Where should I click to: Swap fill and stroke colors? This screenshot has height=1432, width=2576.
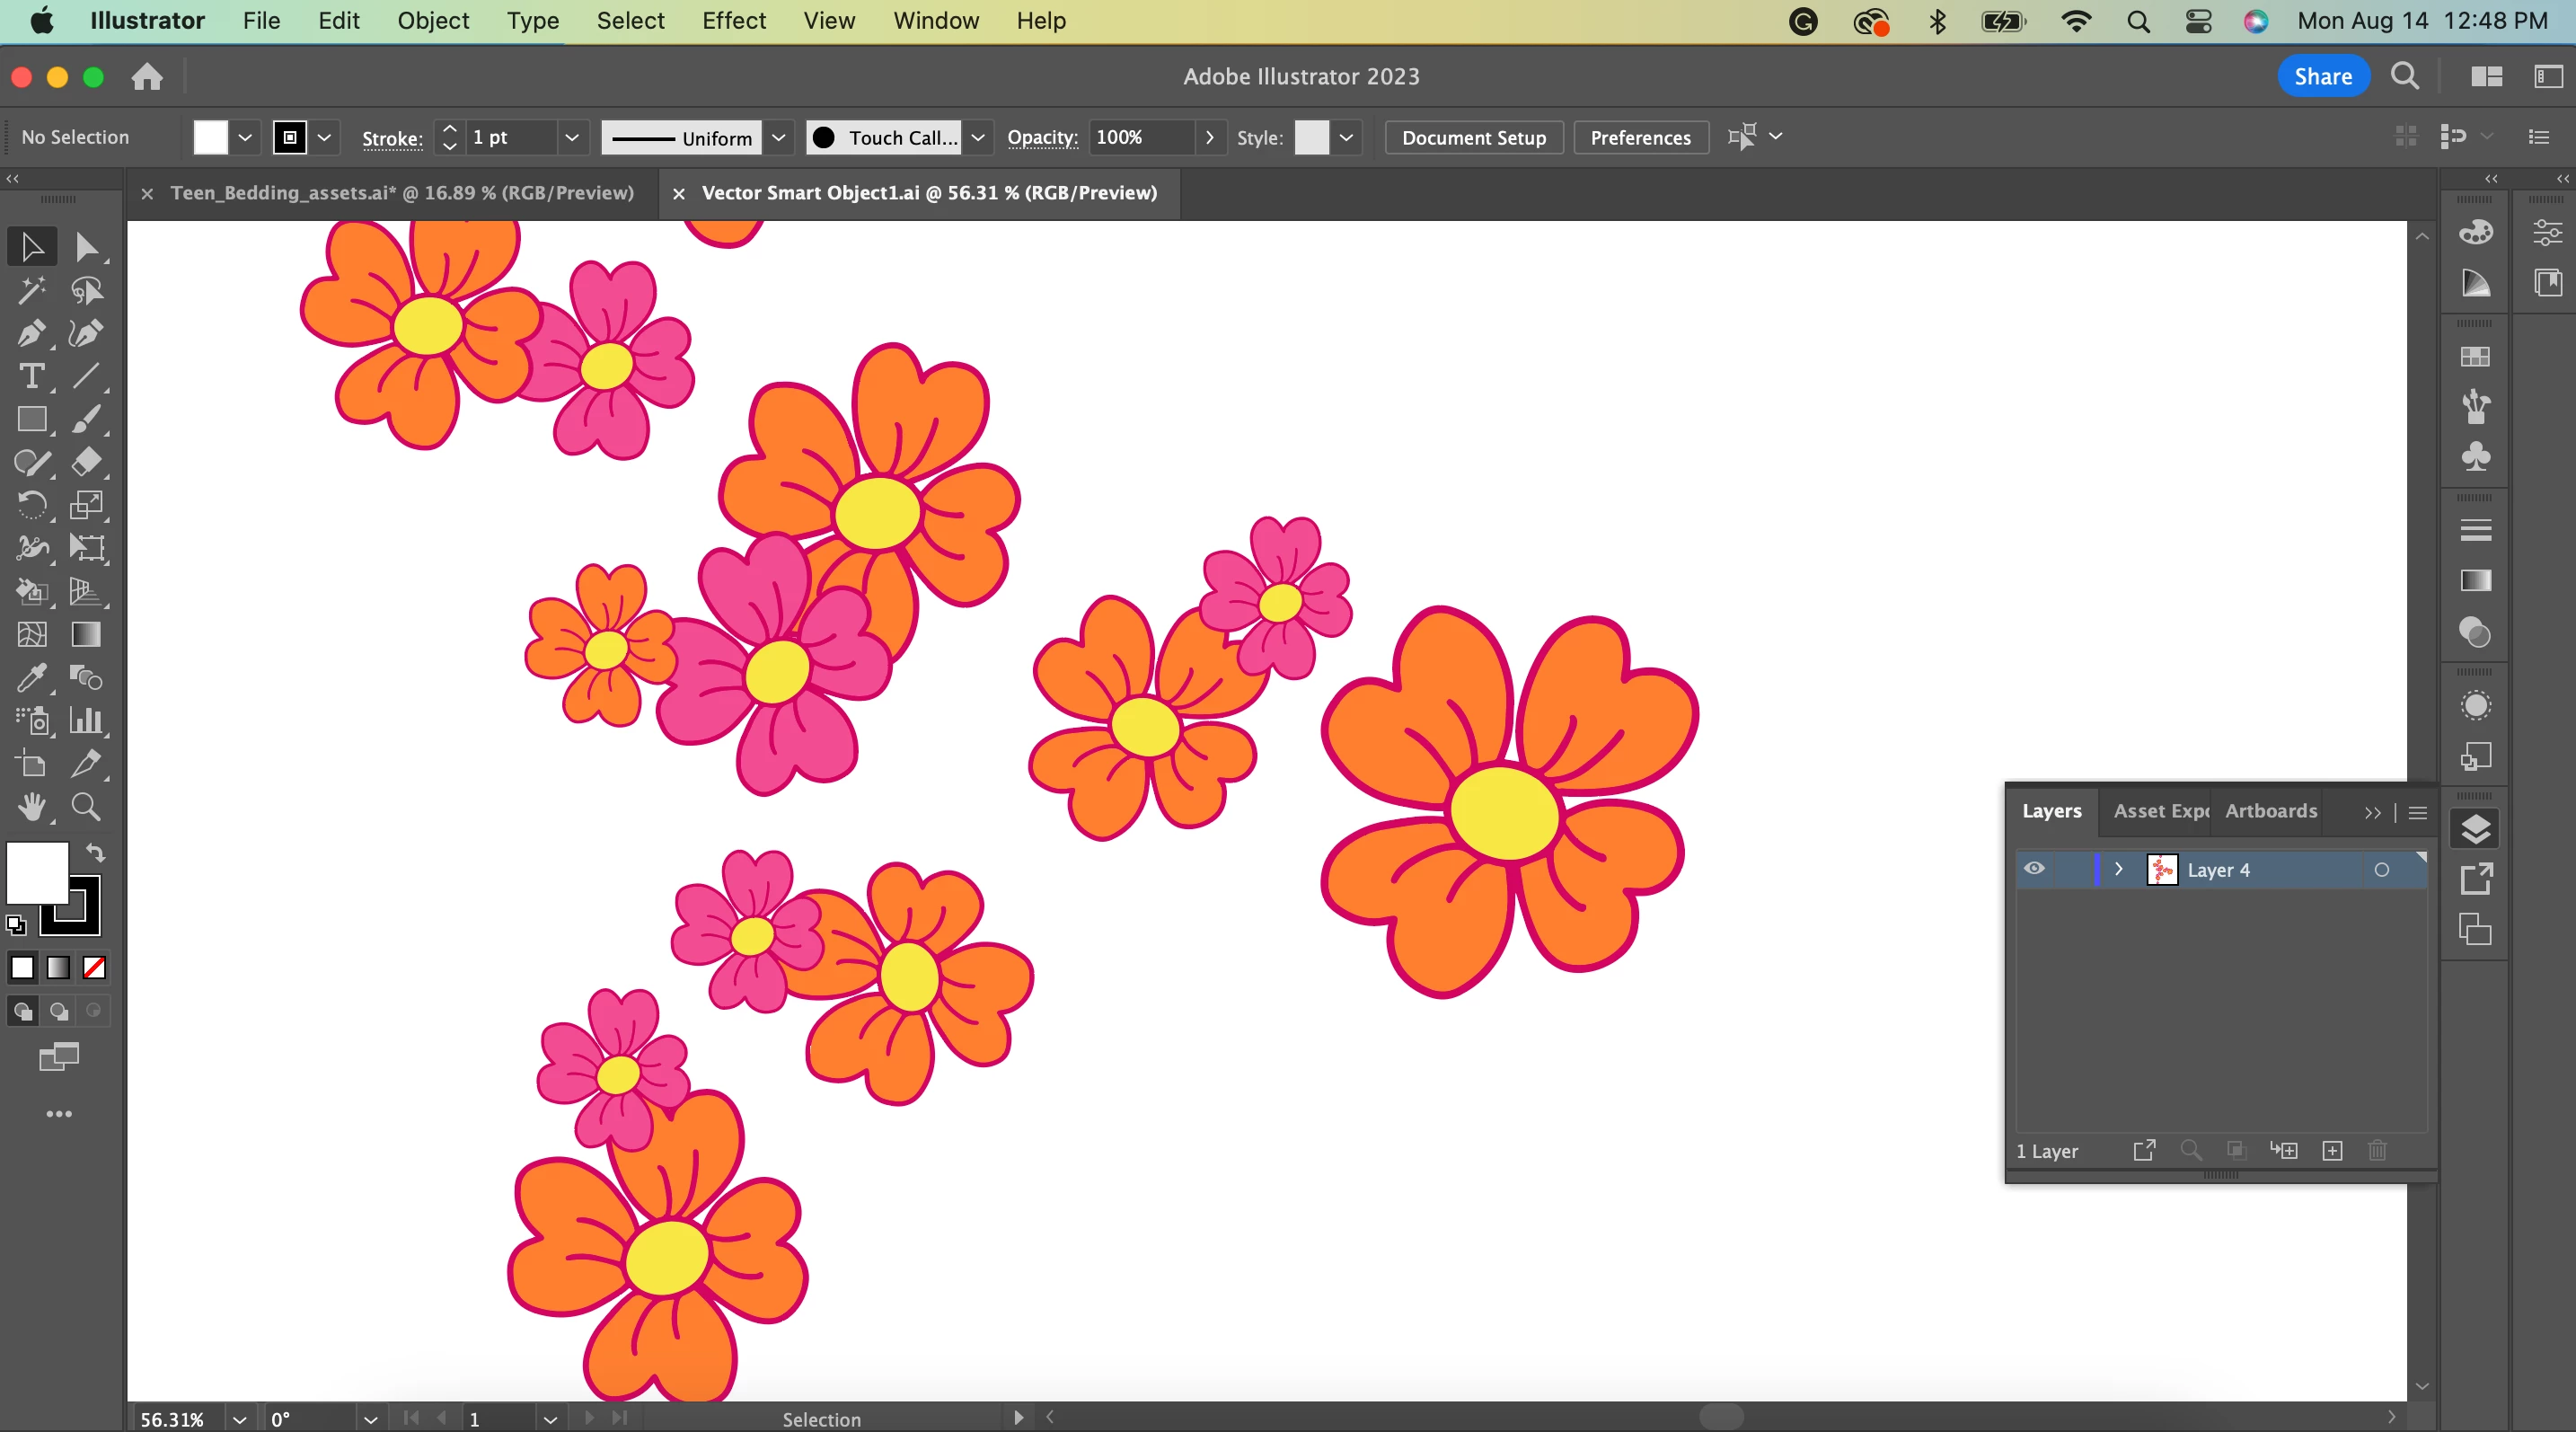95,853
